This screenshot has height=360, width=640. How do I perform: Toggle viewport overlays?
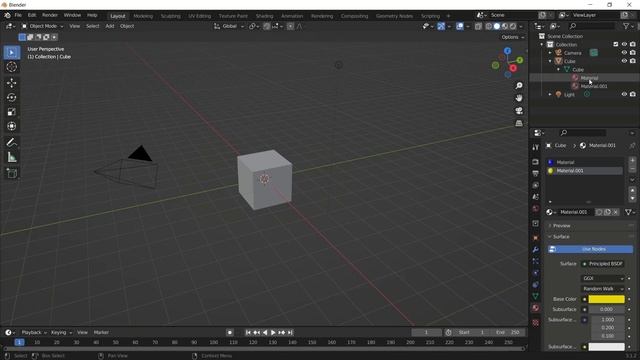tap(460, 26)
